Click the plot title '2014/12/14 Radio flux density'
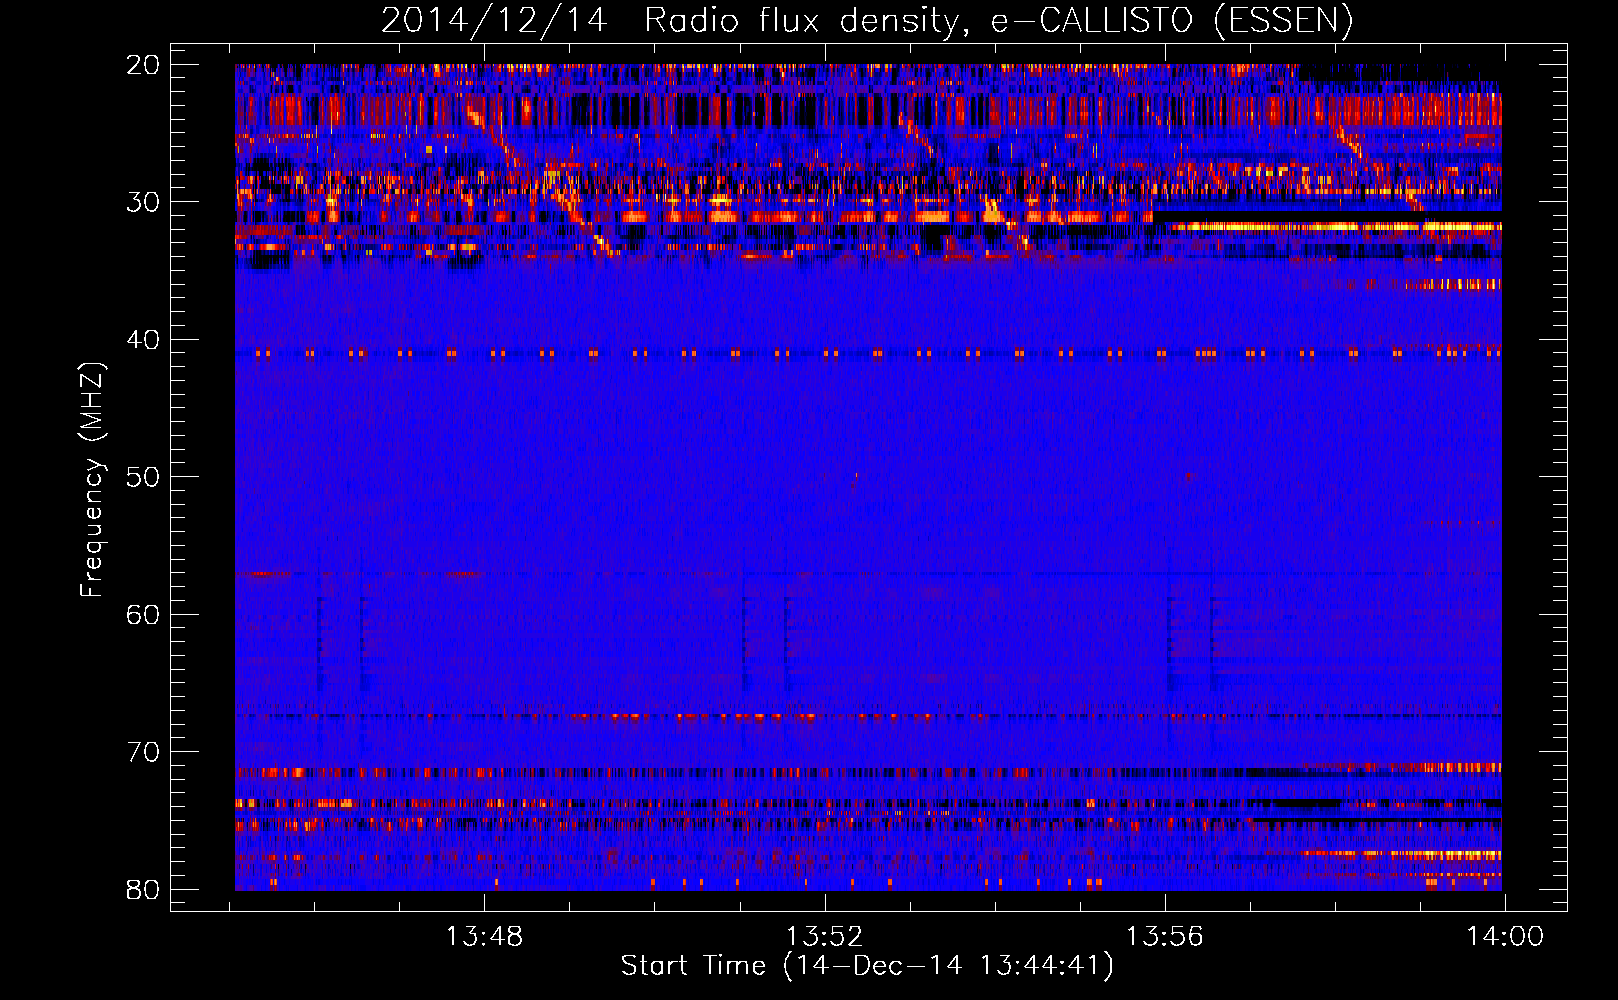The width and height of the screenshot is (1618, 1000). (x=867, y=20)
